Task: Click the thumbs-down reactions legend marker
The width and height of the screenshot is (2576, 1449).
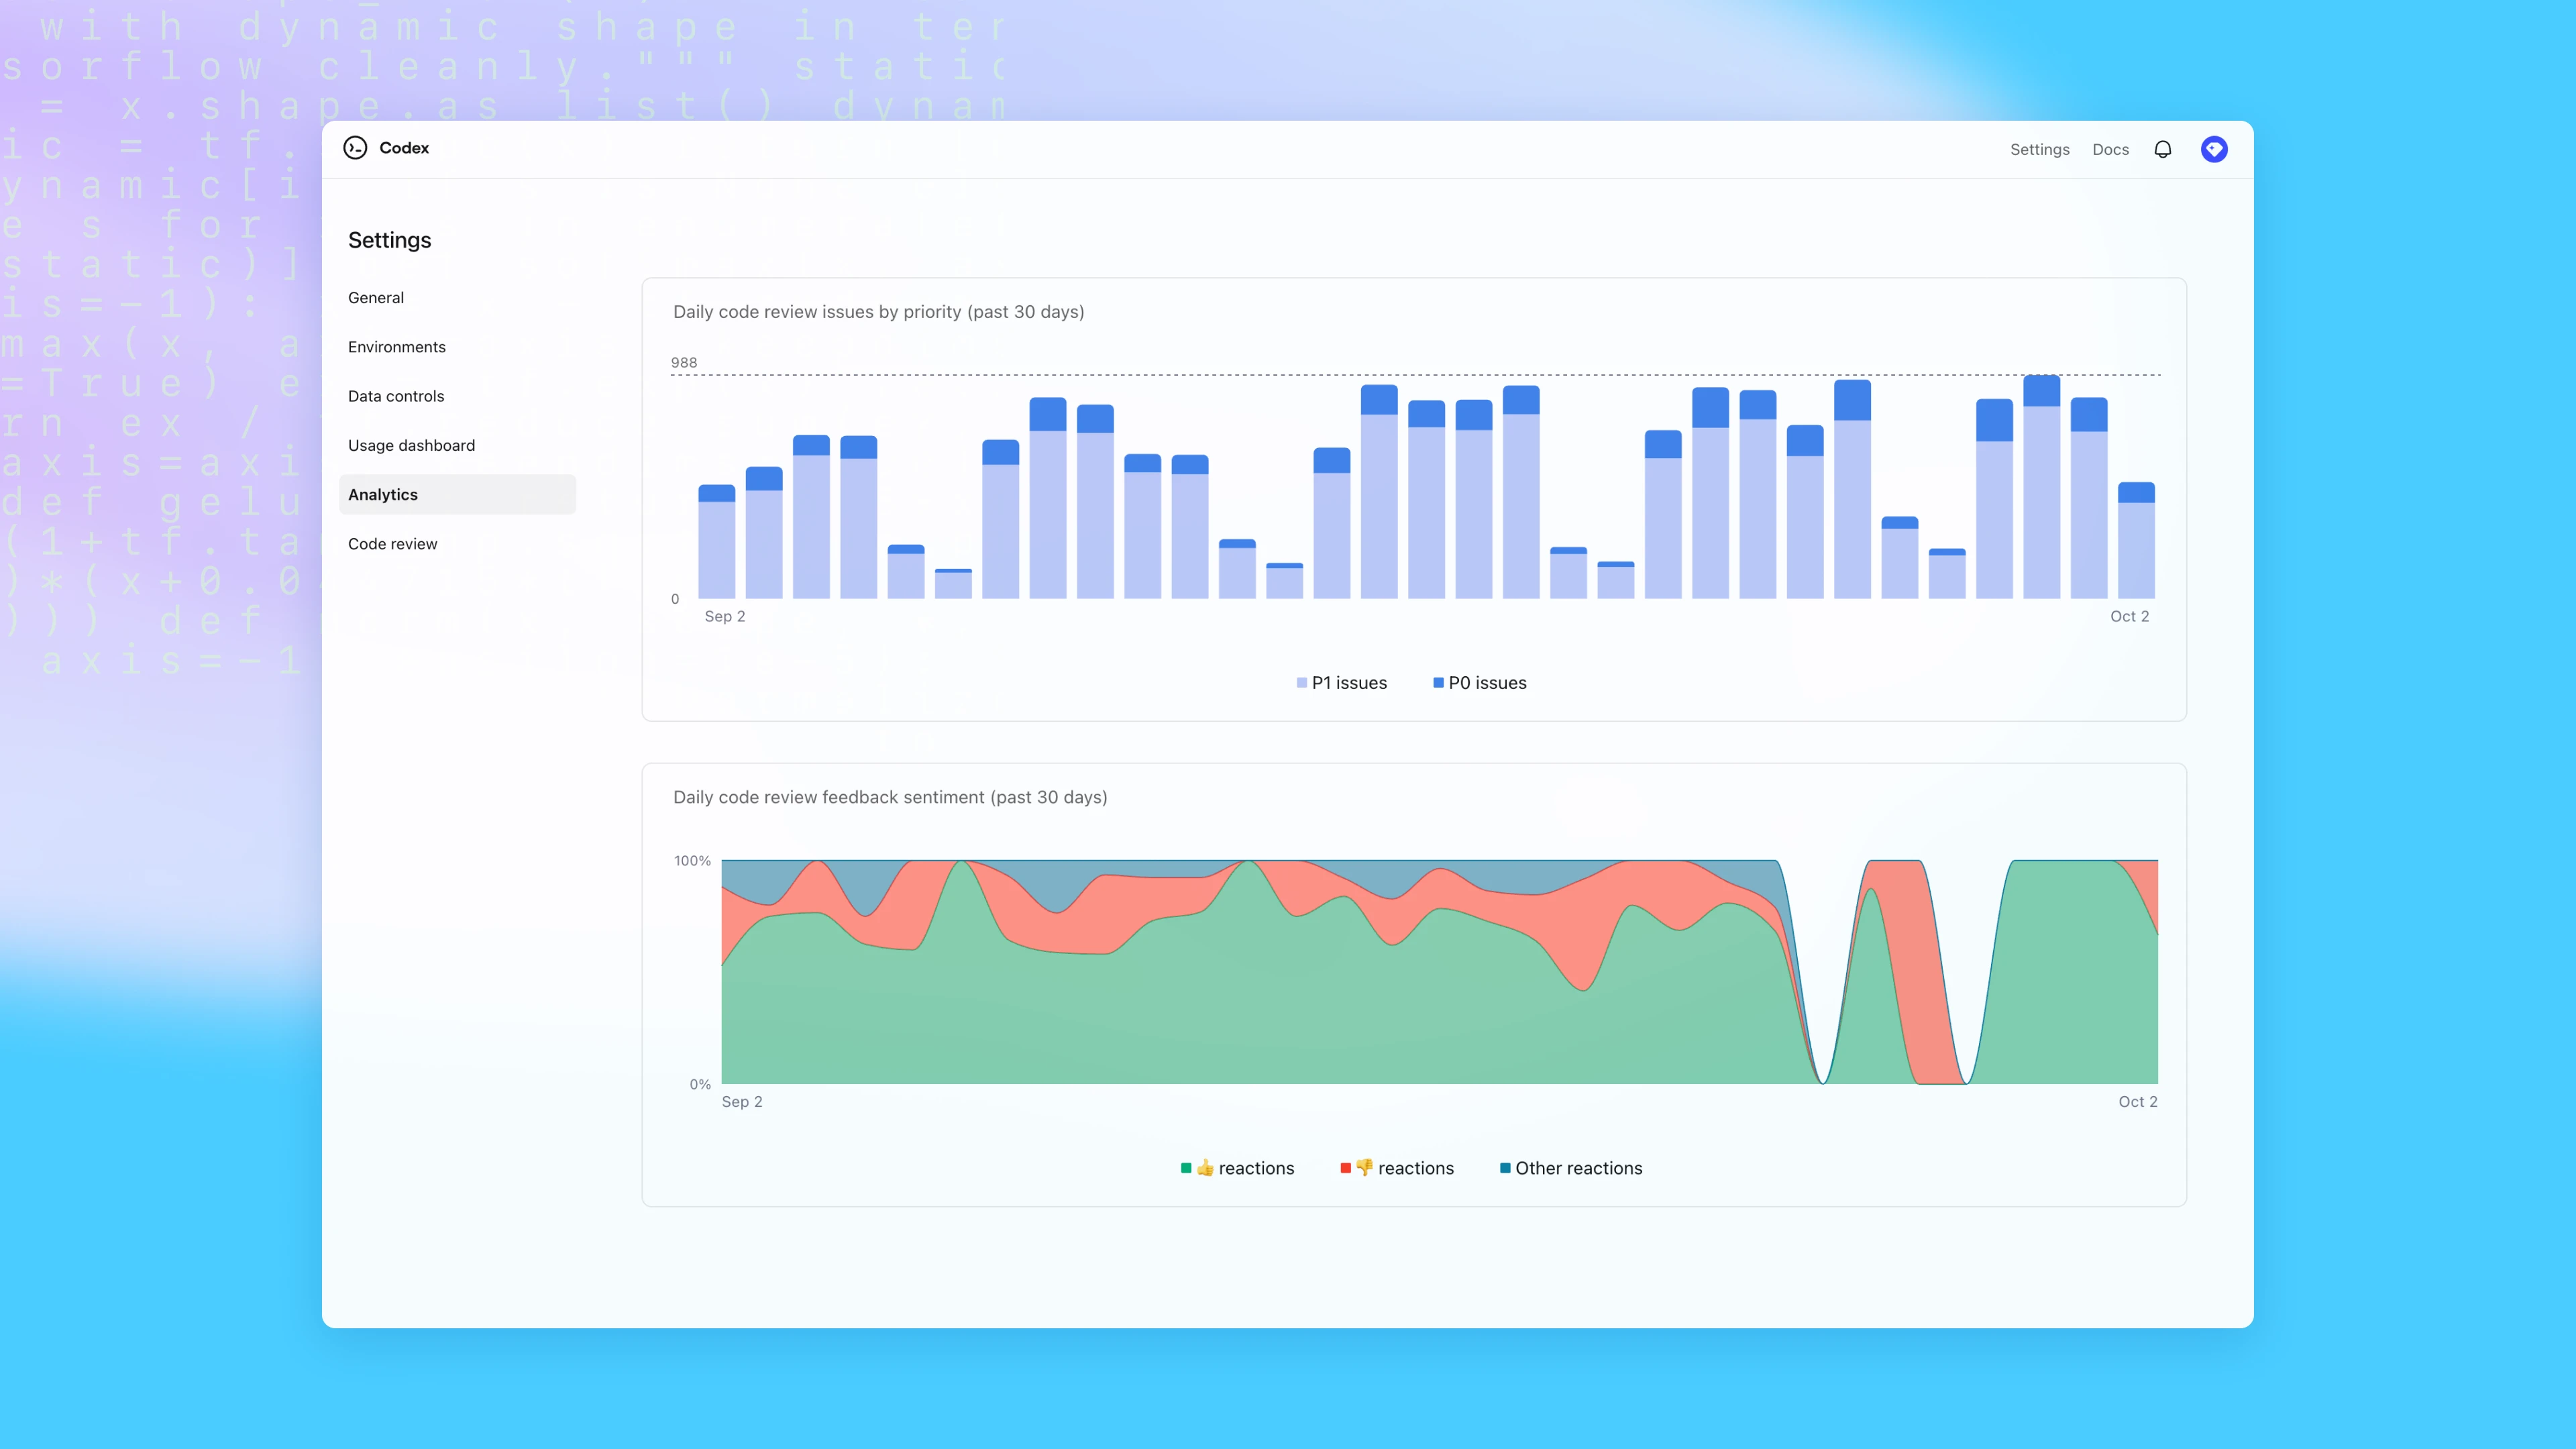Action: point(1347,1167)
